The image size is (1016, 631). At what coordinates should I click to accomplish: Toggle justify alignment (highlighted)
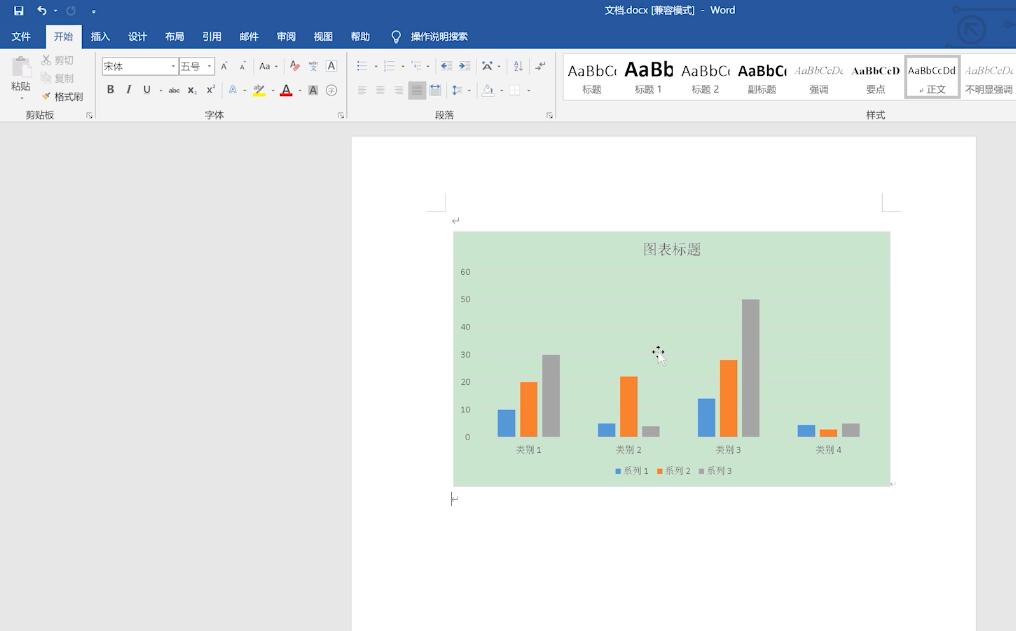coord(417,90)
